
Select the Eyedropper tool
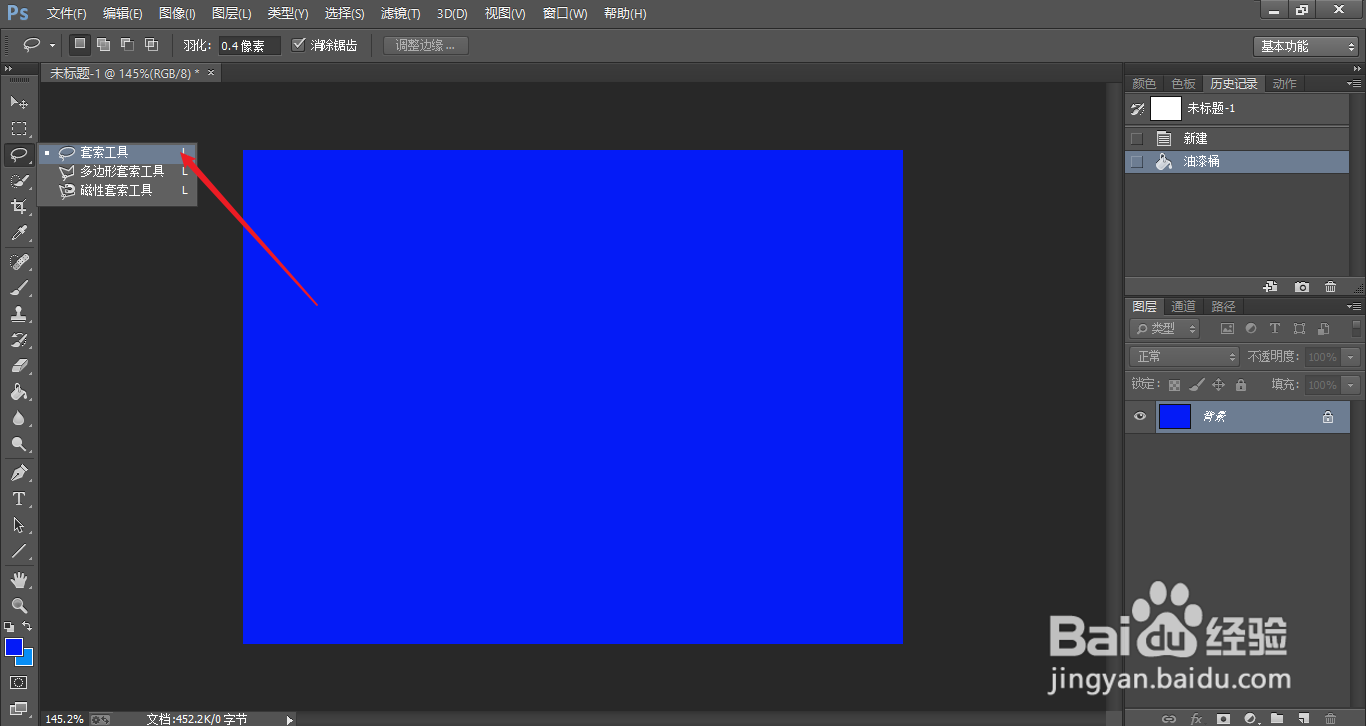point(19,234)
